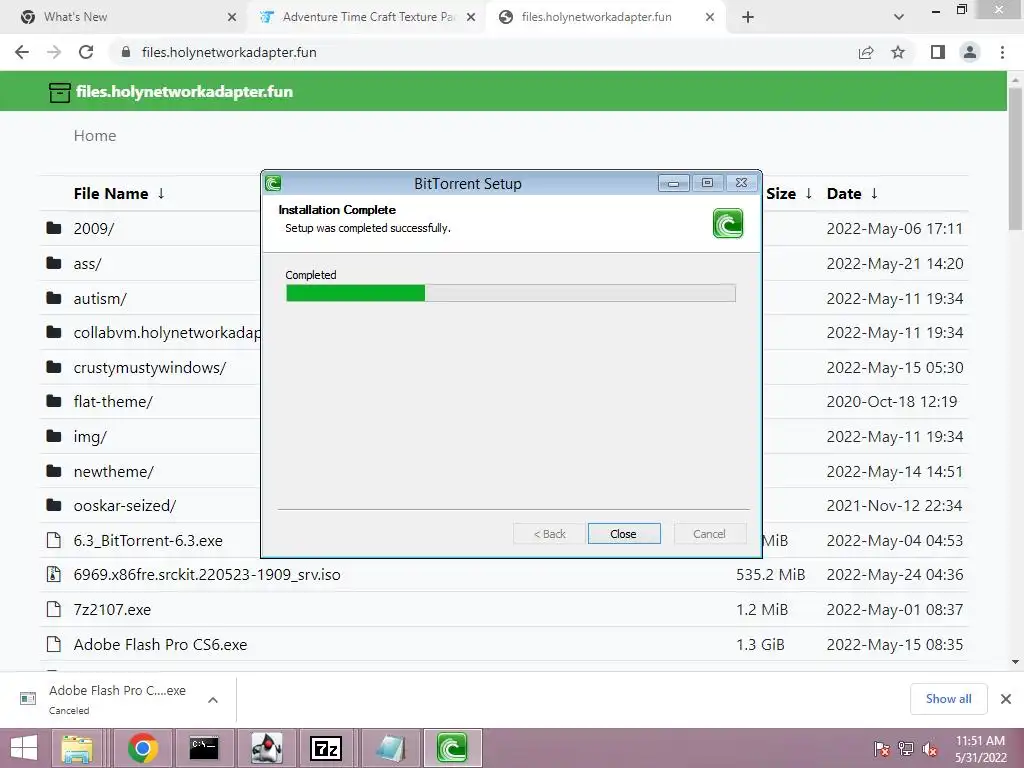Viewport: 1024px width, 768px height.
Task: Click the taskbar clock showing 11:51 AM
Action: (x=981, y=748)
